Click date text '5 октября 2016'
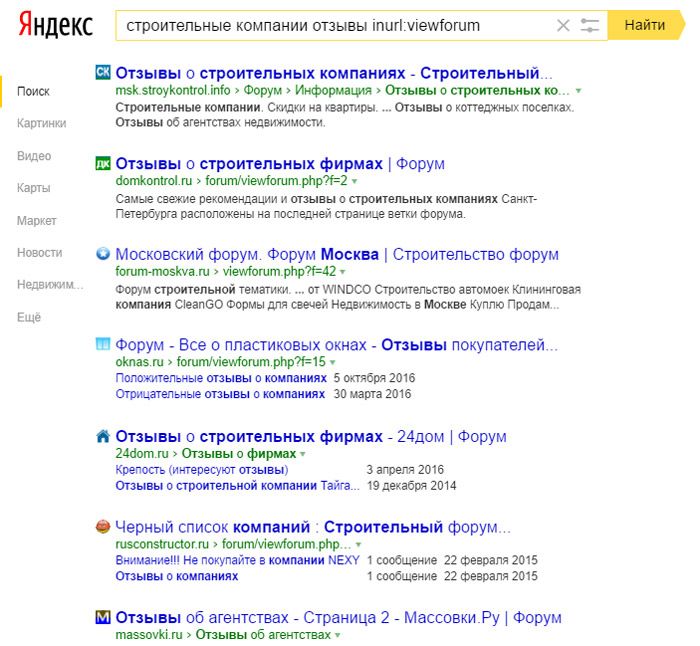 tap(374, 378)
